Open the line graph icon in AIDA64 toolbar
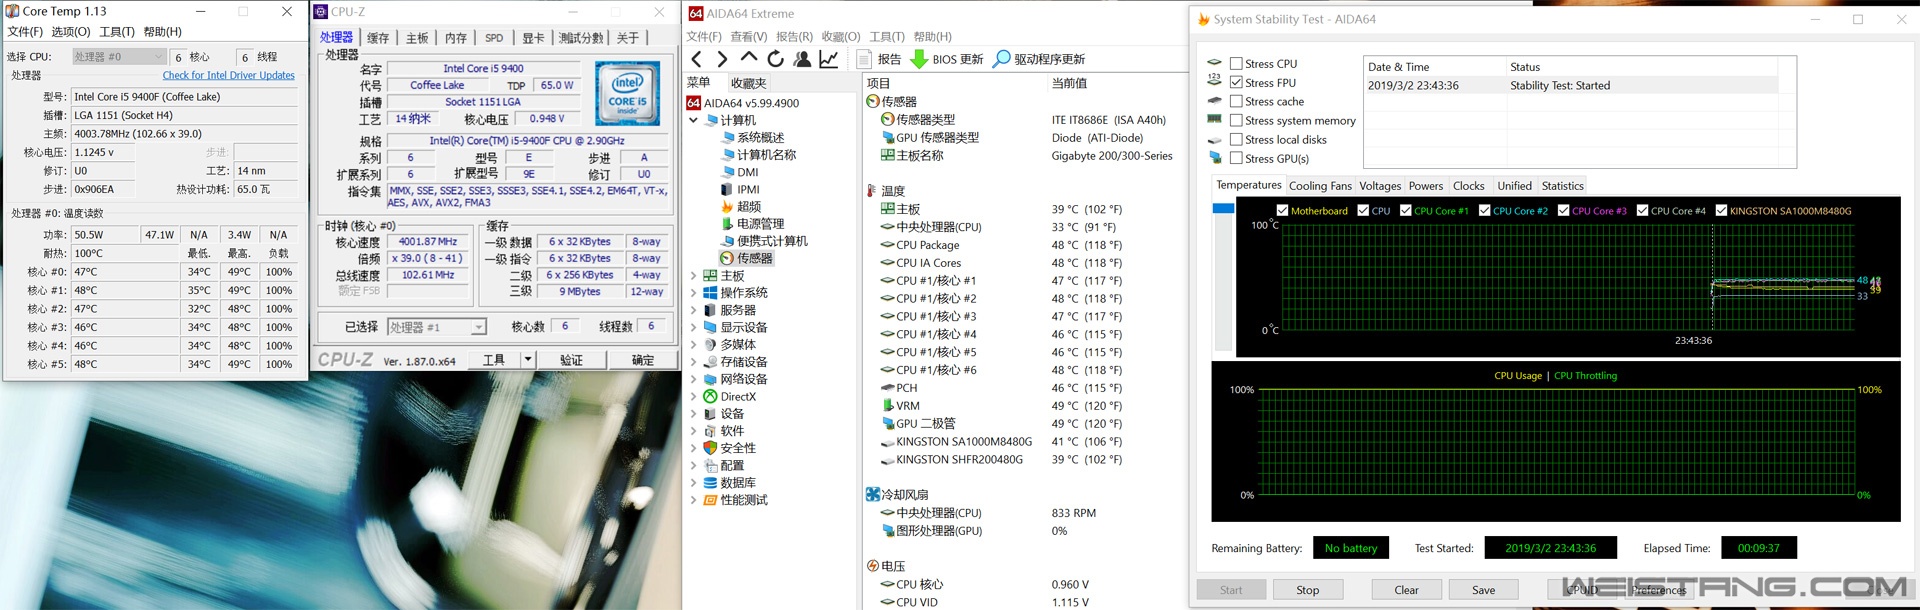1920x610 pixels. point(829,59)
